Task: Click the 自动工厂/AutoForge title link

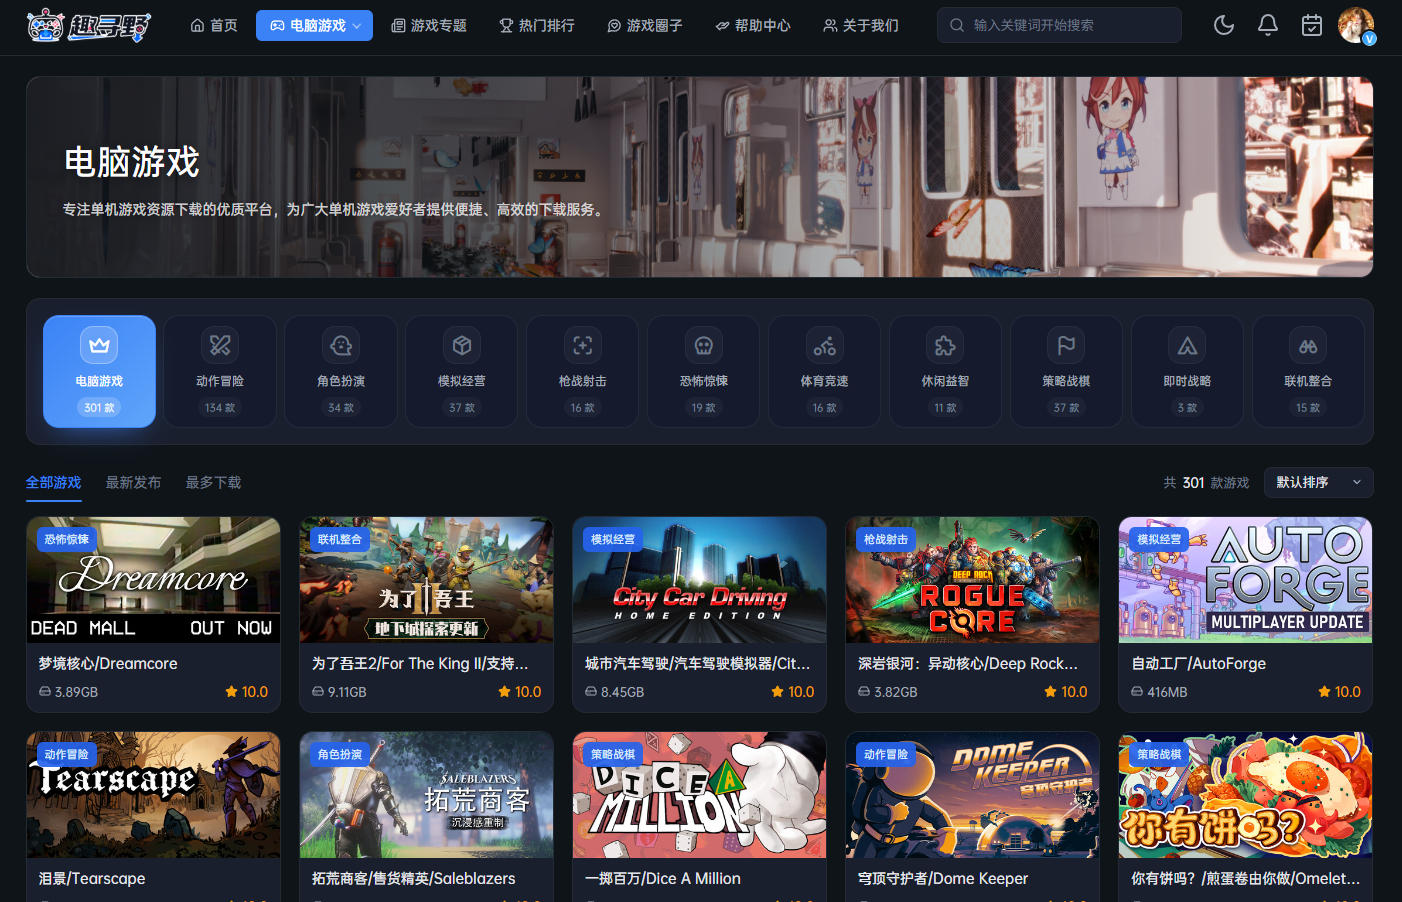Action: [1198, 663]
